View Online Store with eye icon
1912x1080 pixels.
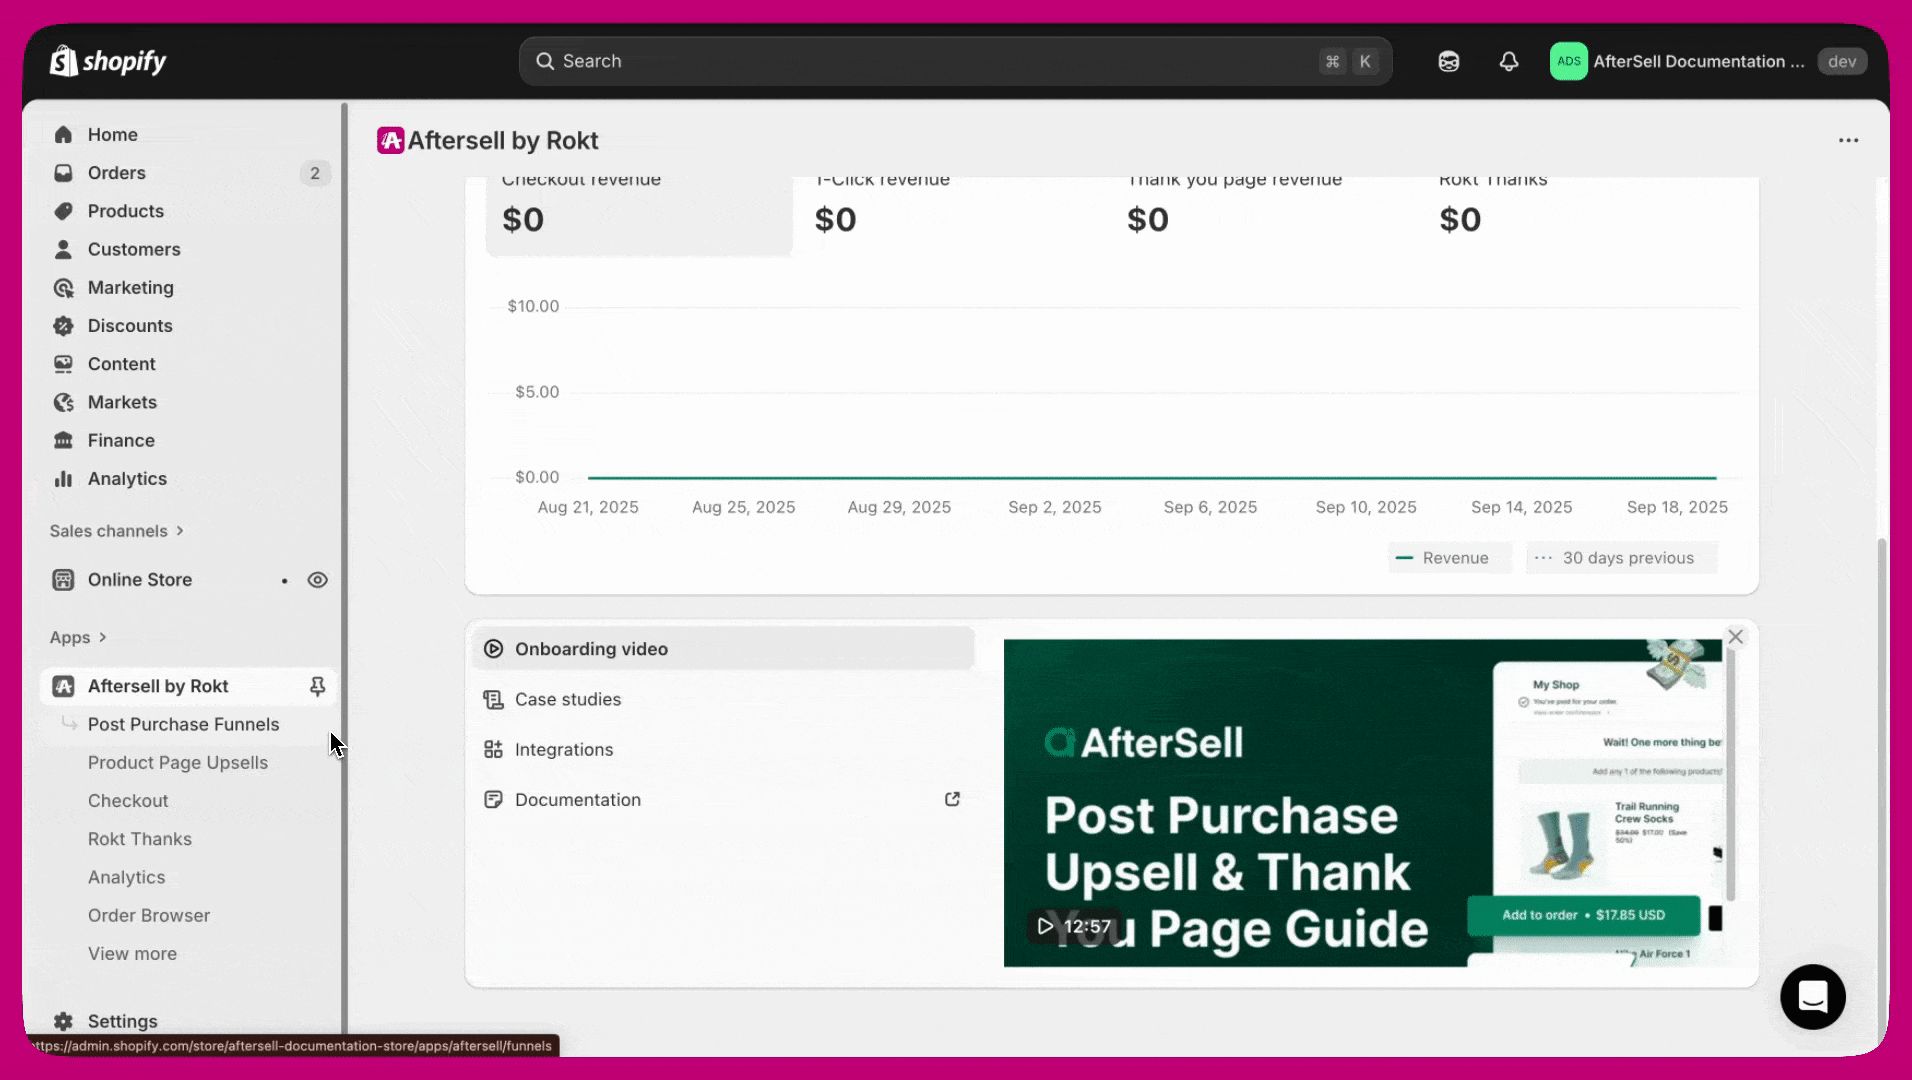coord(317,580)
